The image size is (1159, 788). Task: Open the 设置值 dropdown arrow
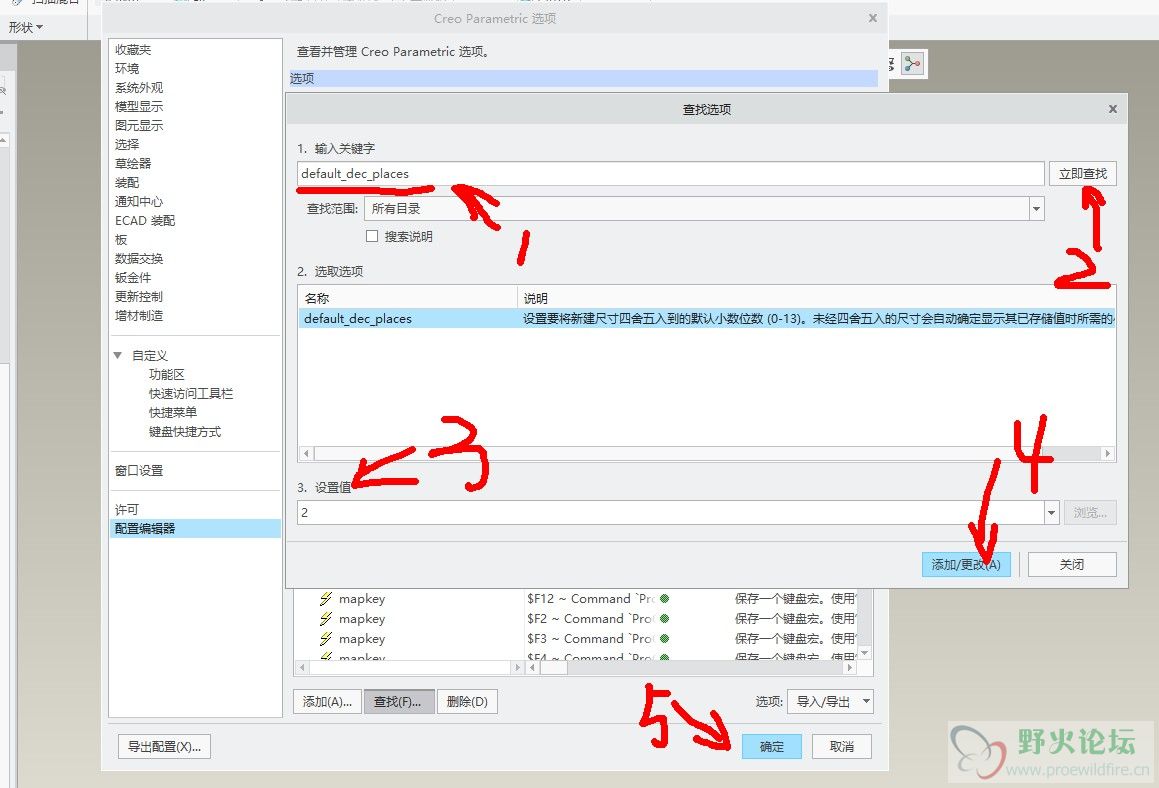(1051, 512)
